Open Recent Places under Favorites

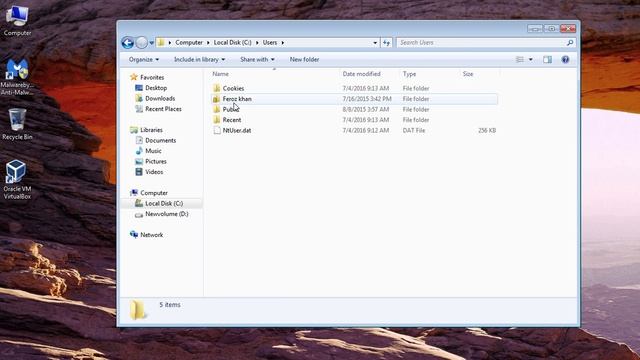(x=163, y=109)
